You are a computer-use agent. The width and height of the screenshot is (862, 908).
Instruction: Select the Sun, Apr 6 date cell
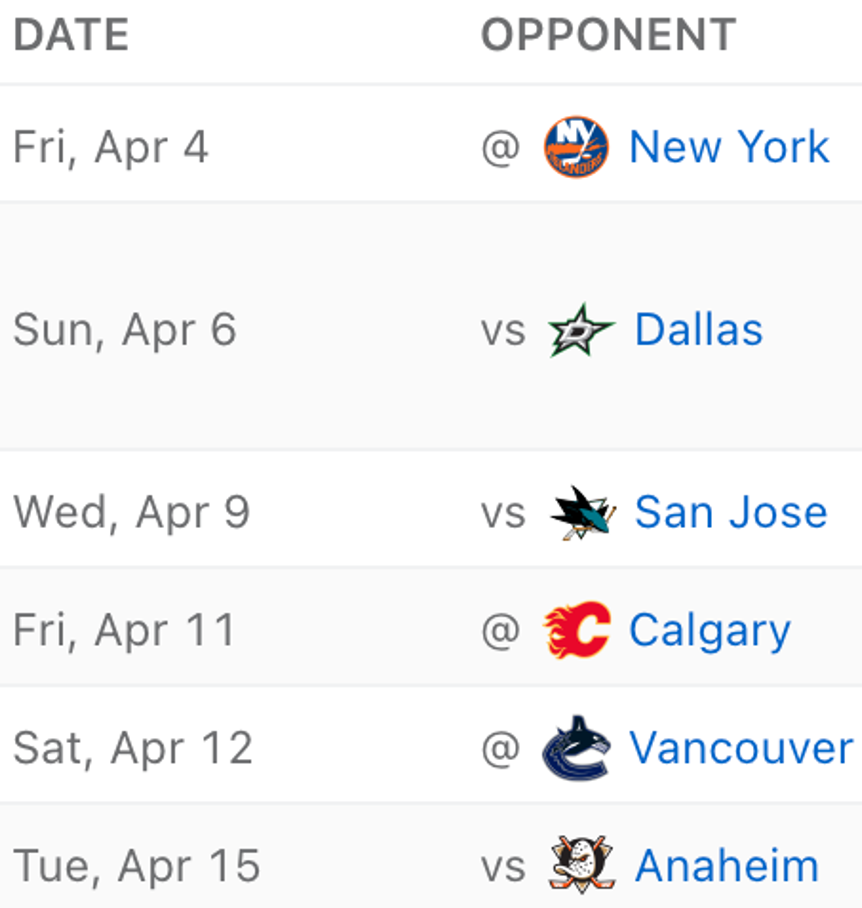pyautogui.click(x=125, y=330)
